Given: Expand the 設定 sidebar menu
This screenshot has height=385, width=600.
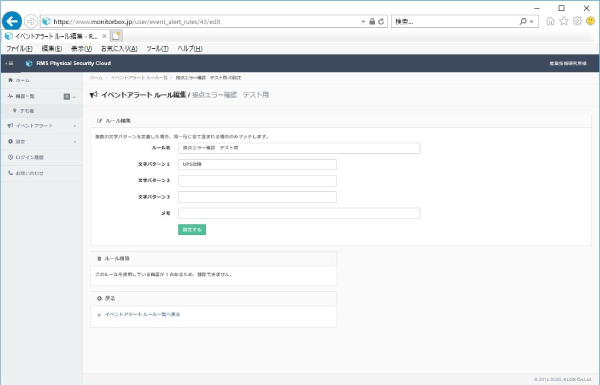Looking at the screenshot, I should (x=41, y=142).
